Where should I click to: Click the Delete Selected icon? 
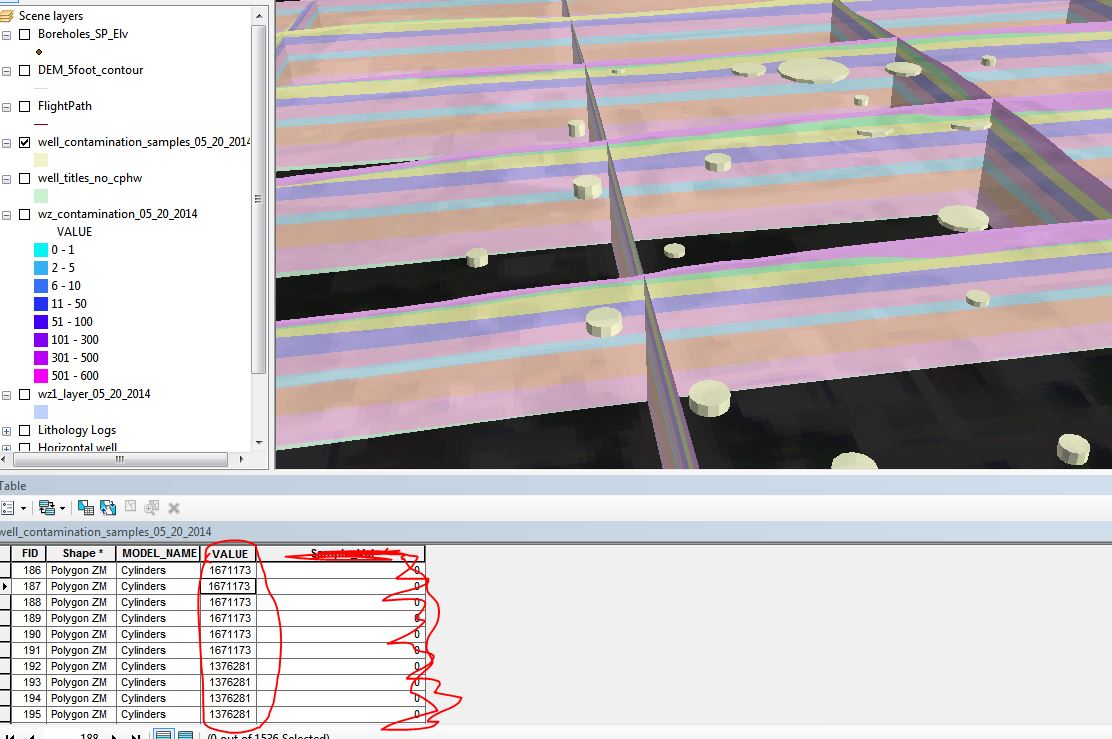[x=174, y=508]
